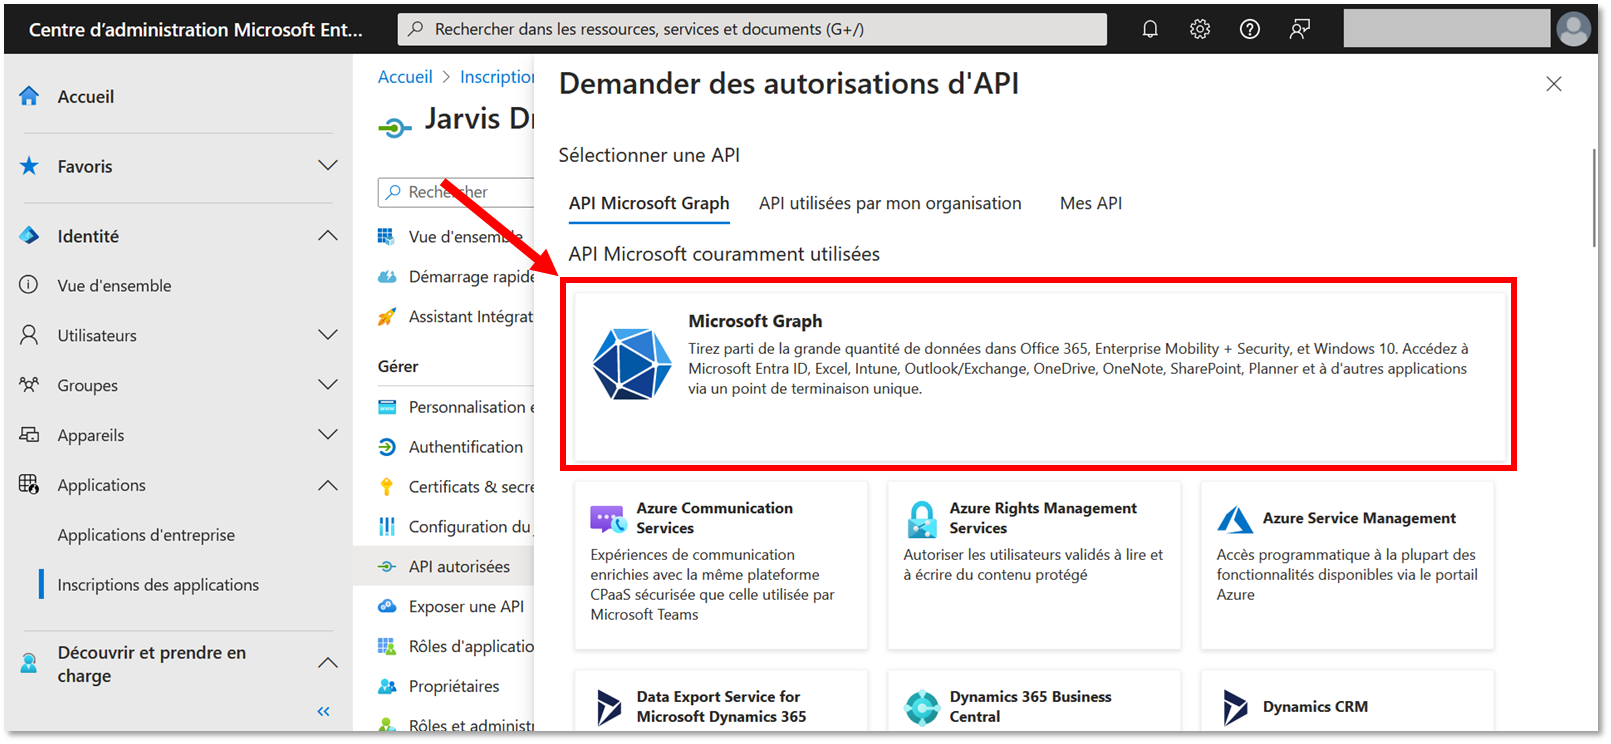Click the Azure Service Management icon
Screen dimensions: 1611x744
(1235, 519)
